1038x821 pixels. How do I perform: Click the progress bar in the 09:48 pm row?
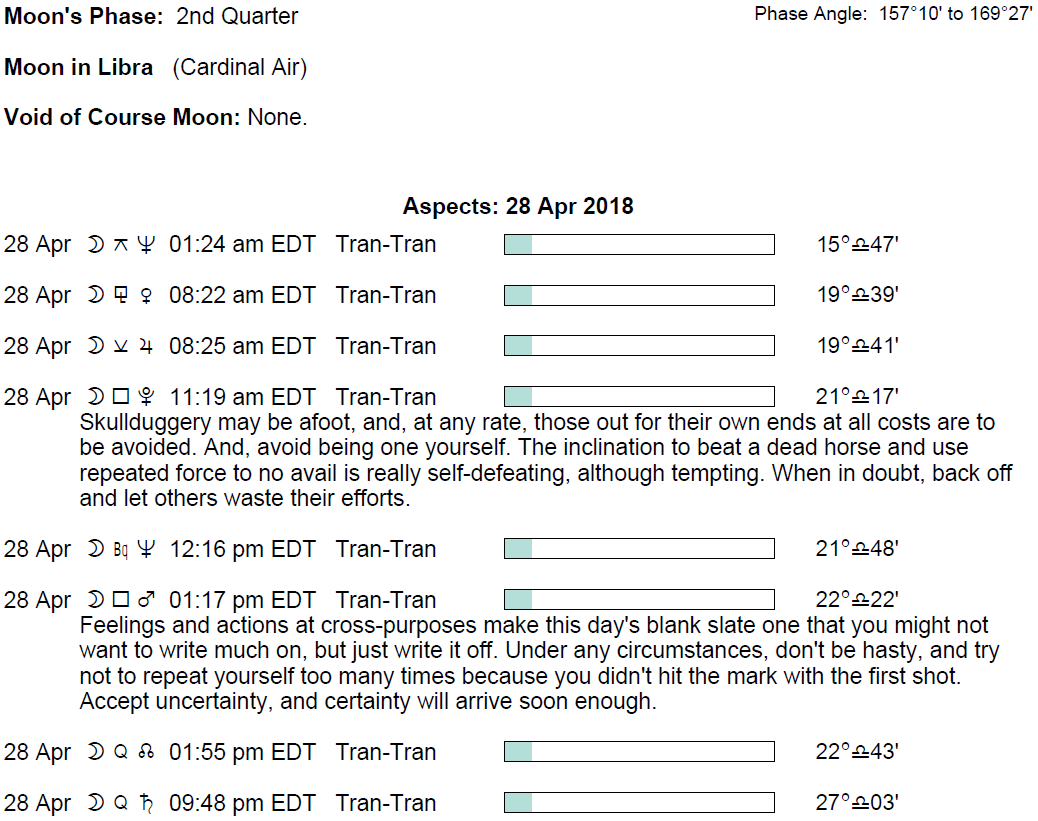(639, 803)
